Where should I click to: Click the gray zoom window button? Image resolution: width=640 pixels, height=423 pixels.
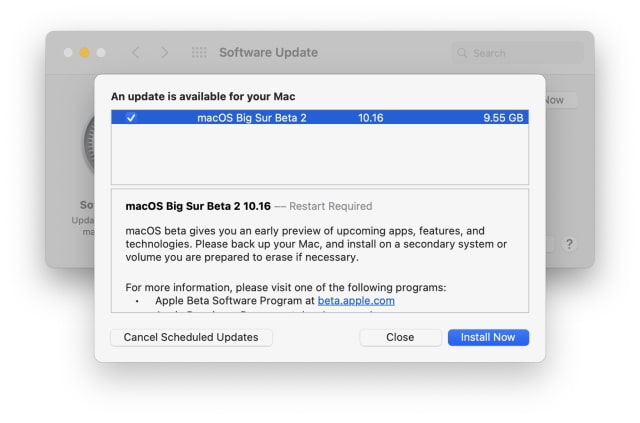point(101,52)
